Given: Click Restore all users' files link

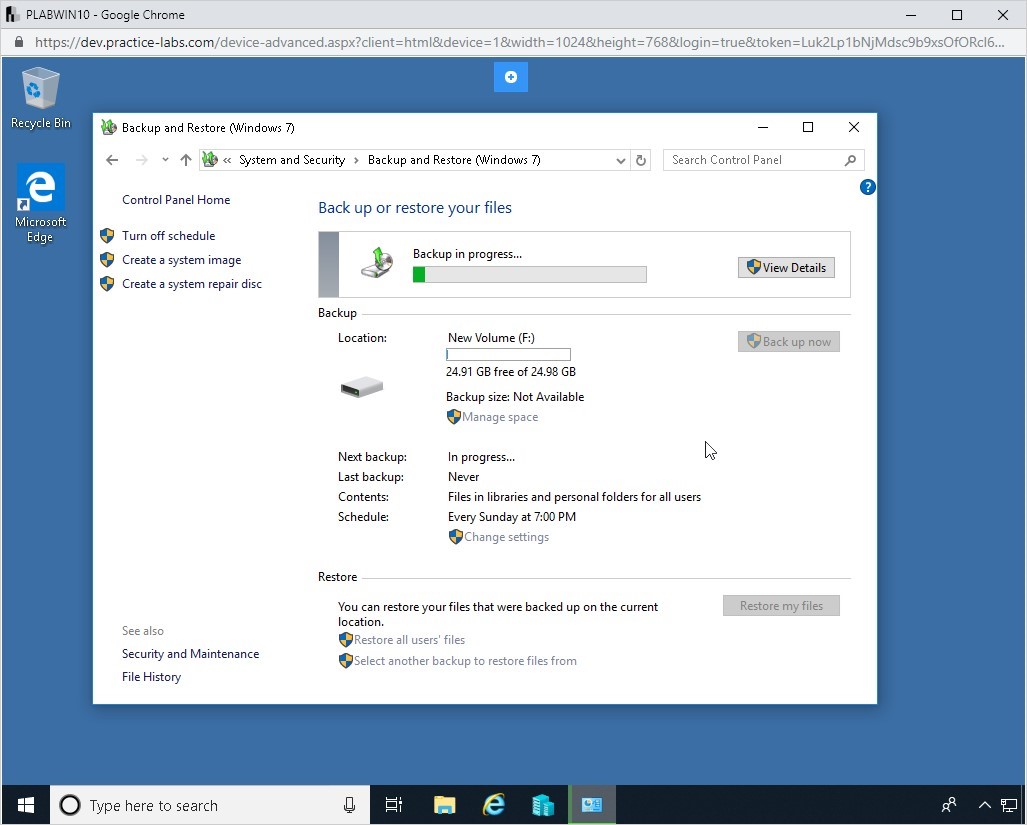Looking at the screenshot, I should [409, 640].
